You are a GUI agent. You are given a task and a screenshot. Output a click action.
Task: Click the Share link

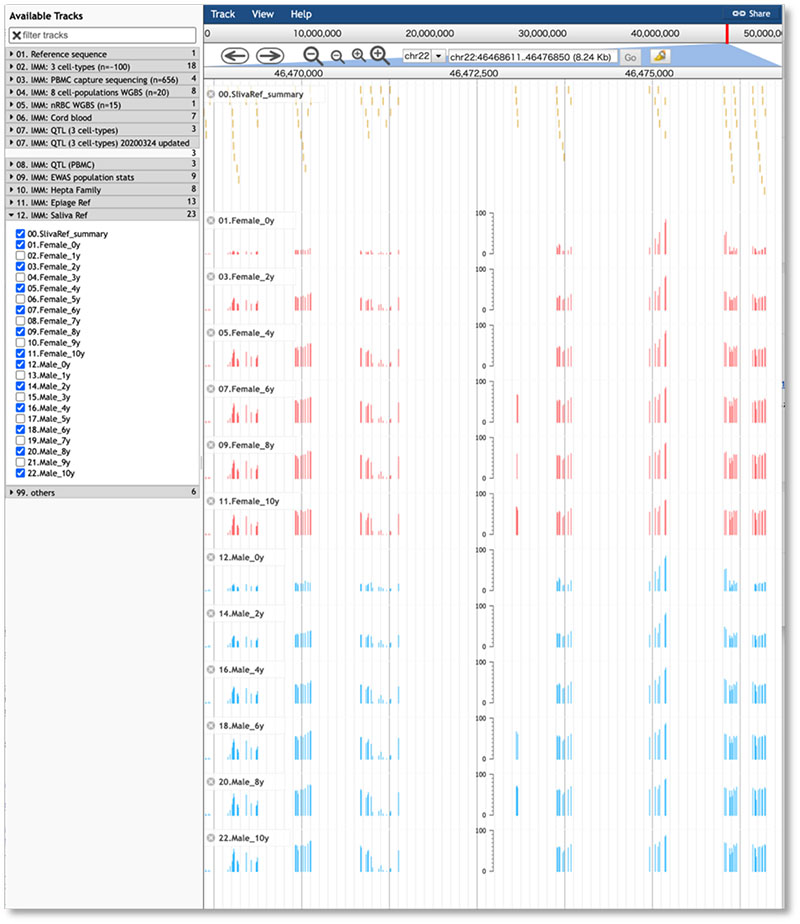752,14
